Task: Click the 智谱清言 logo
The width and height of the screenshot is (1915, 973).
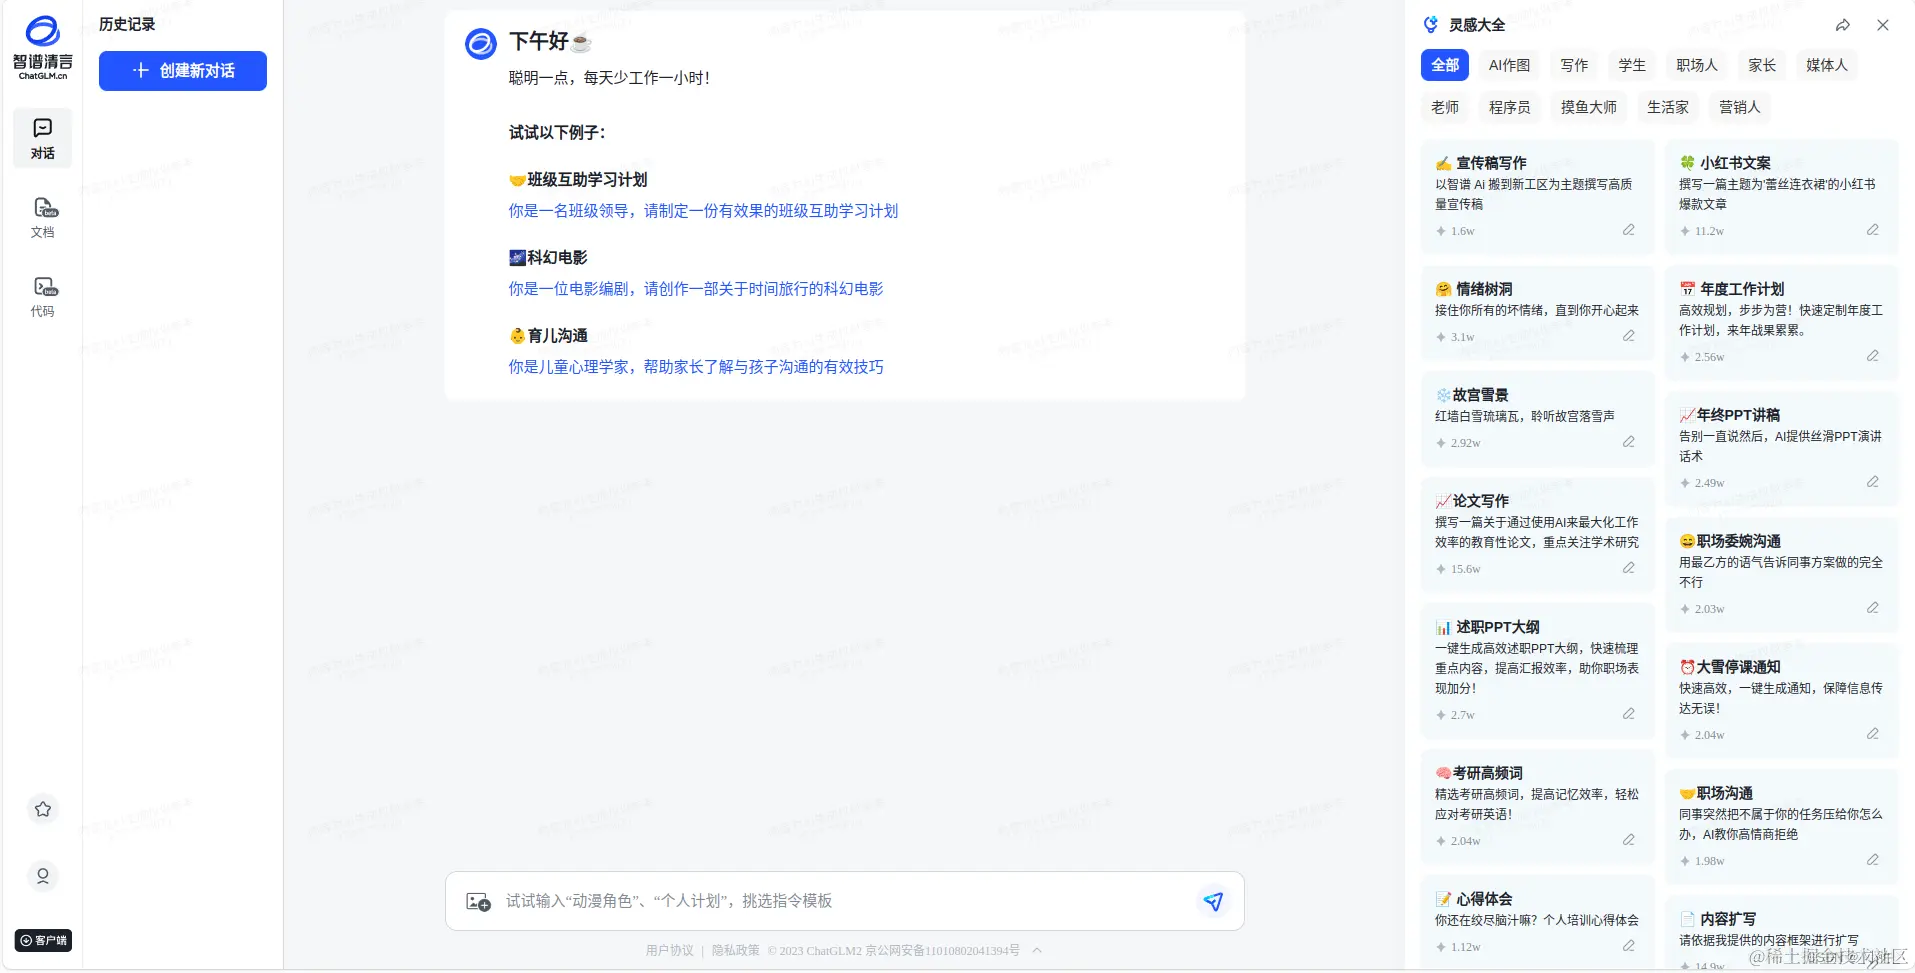Action: point(42,44)
